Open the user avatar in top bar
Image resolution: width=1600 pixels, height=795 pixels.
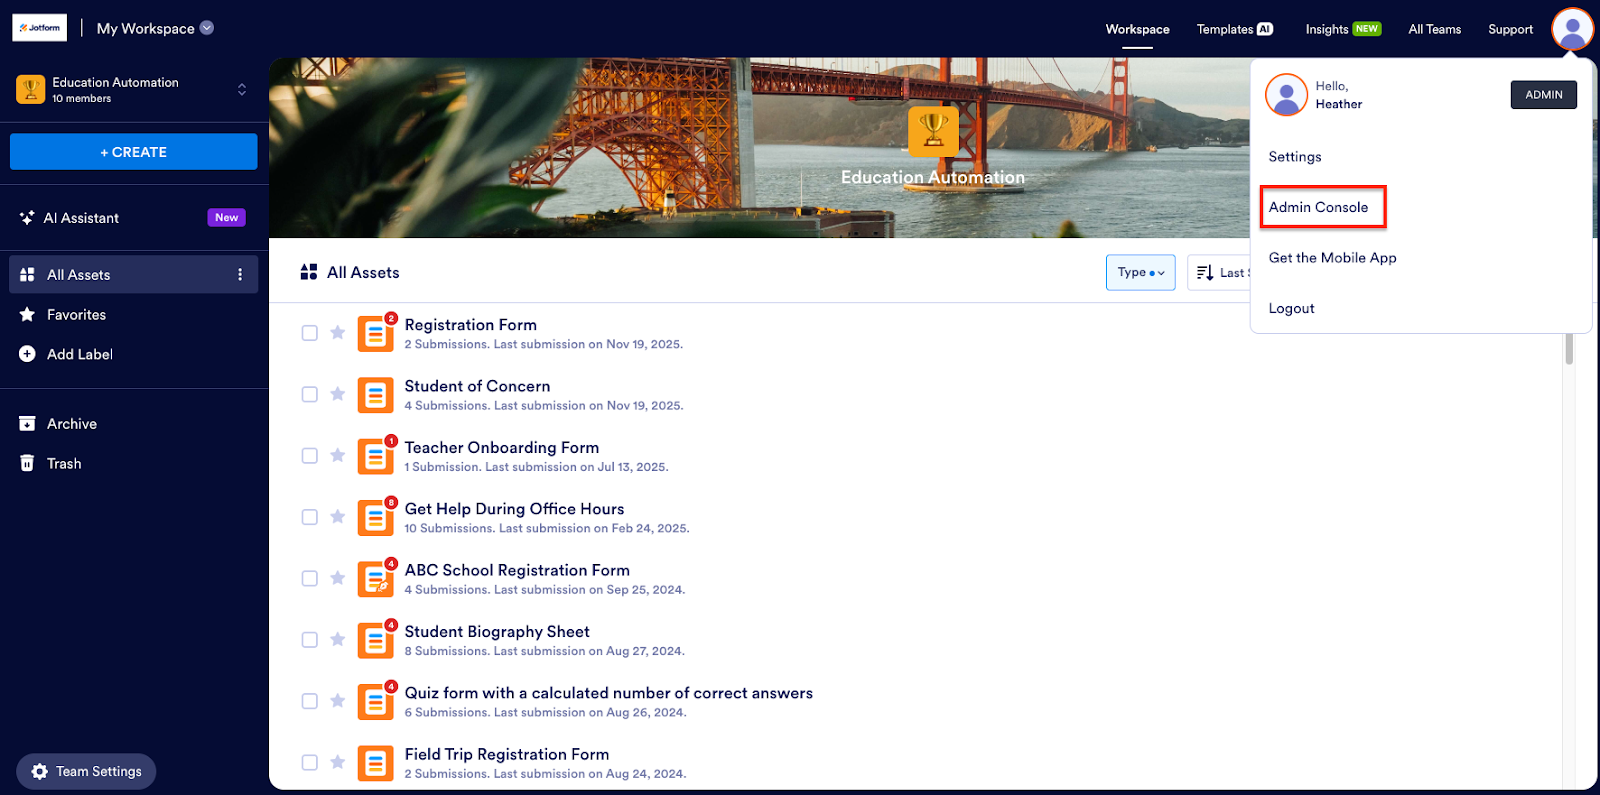pos(1572,29)
